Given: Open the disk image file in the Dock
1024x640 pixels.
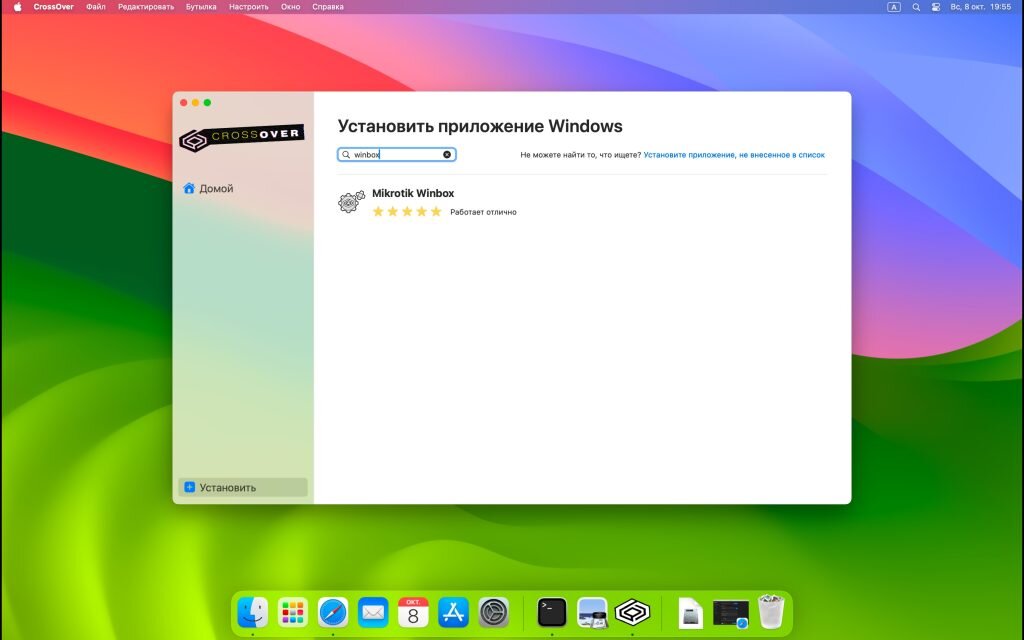Looking at the screenshot, I should click(690, 613).
